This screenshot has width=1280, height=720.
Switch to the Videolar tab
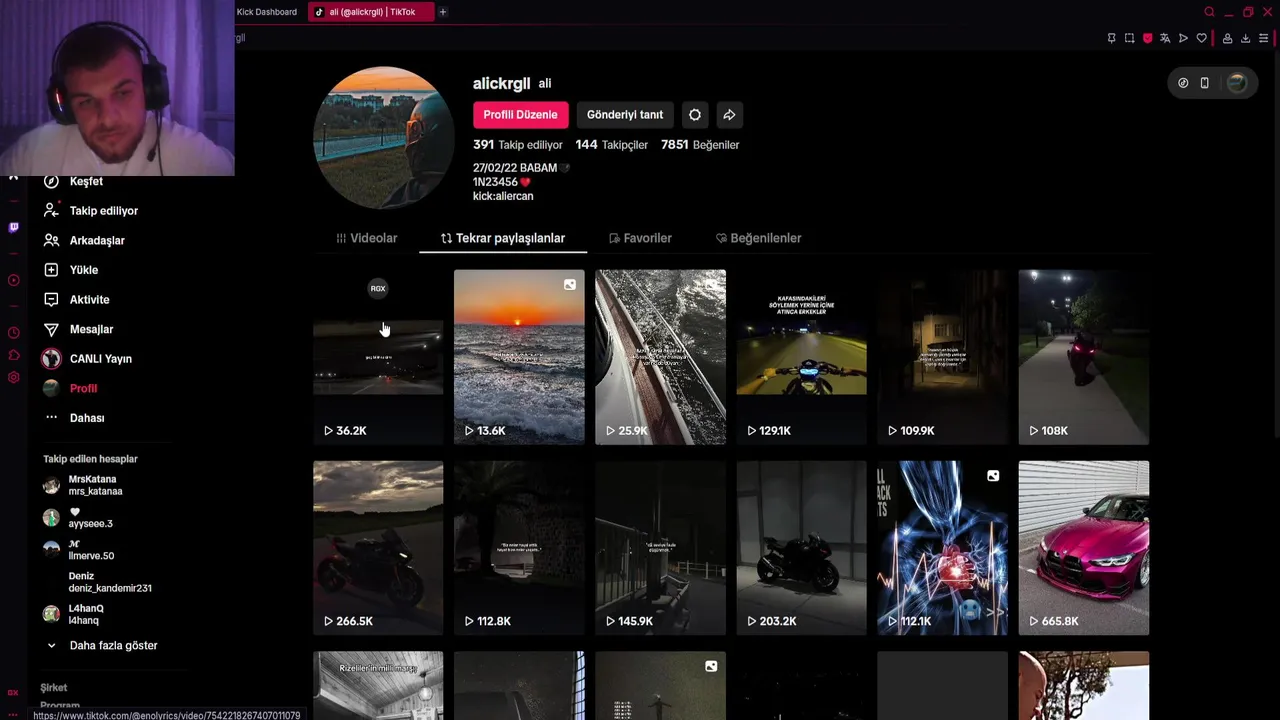click(x=367, y=238)
